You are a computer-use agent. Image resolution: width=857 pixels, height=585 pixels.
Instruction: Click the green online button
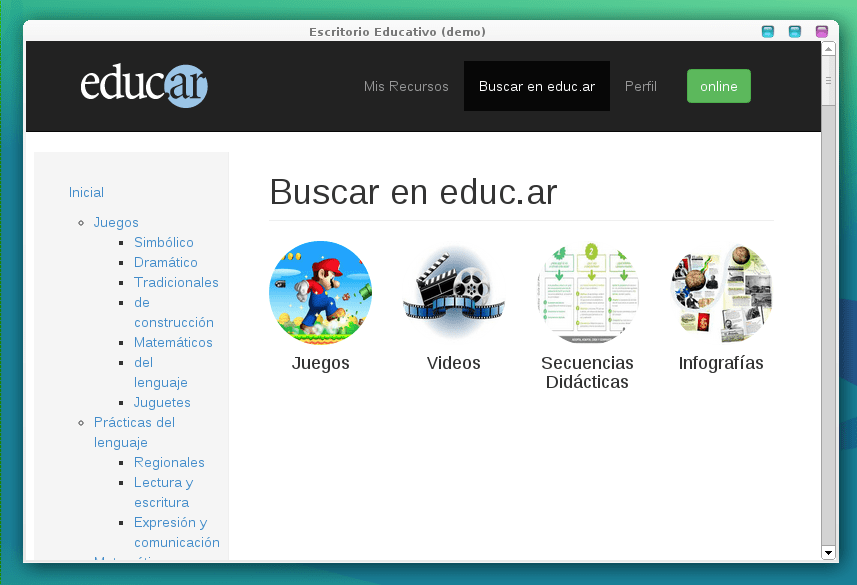pyautogui.click(x=719, y=86)
